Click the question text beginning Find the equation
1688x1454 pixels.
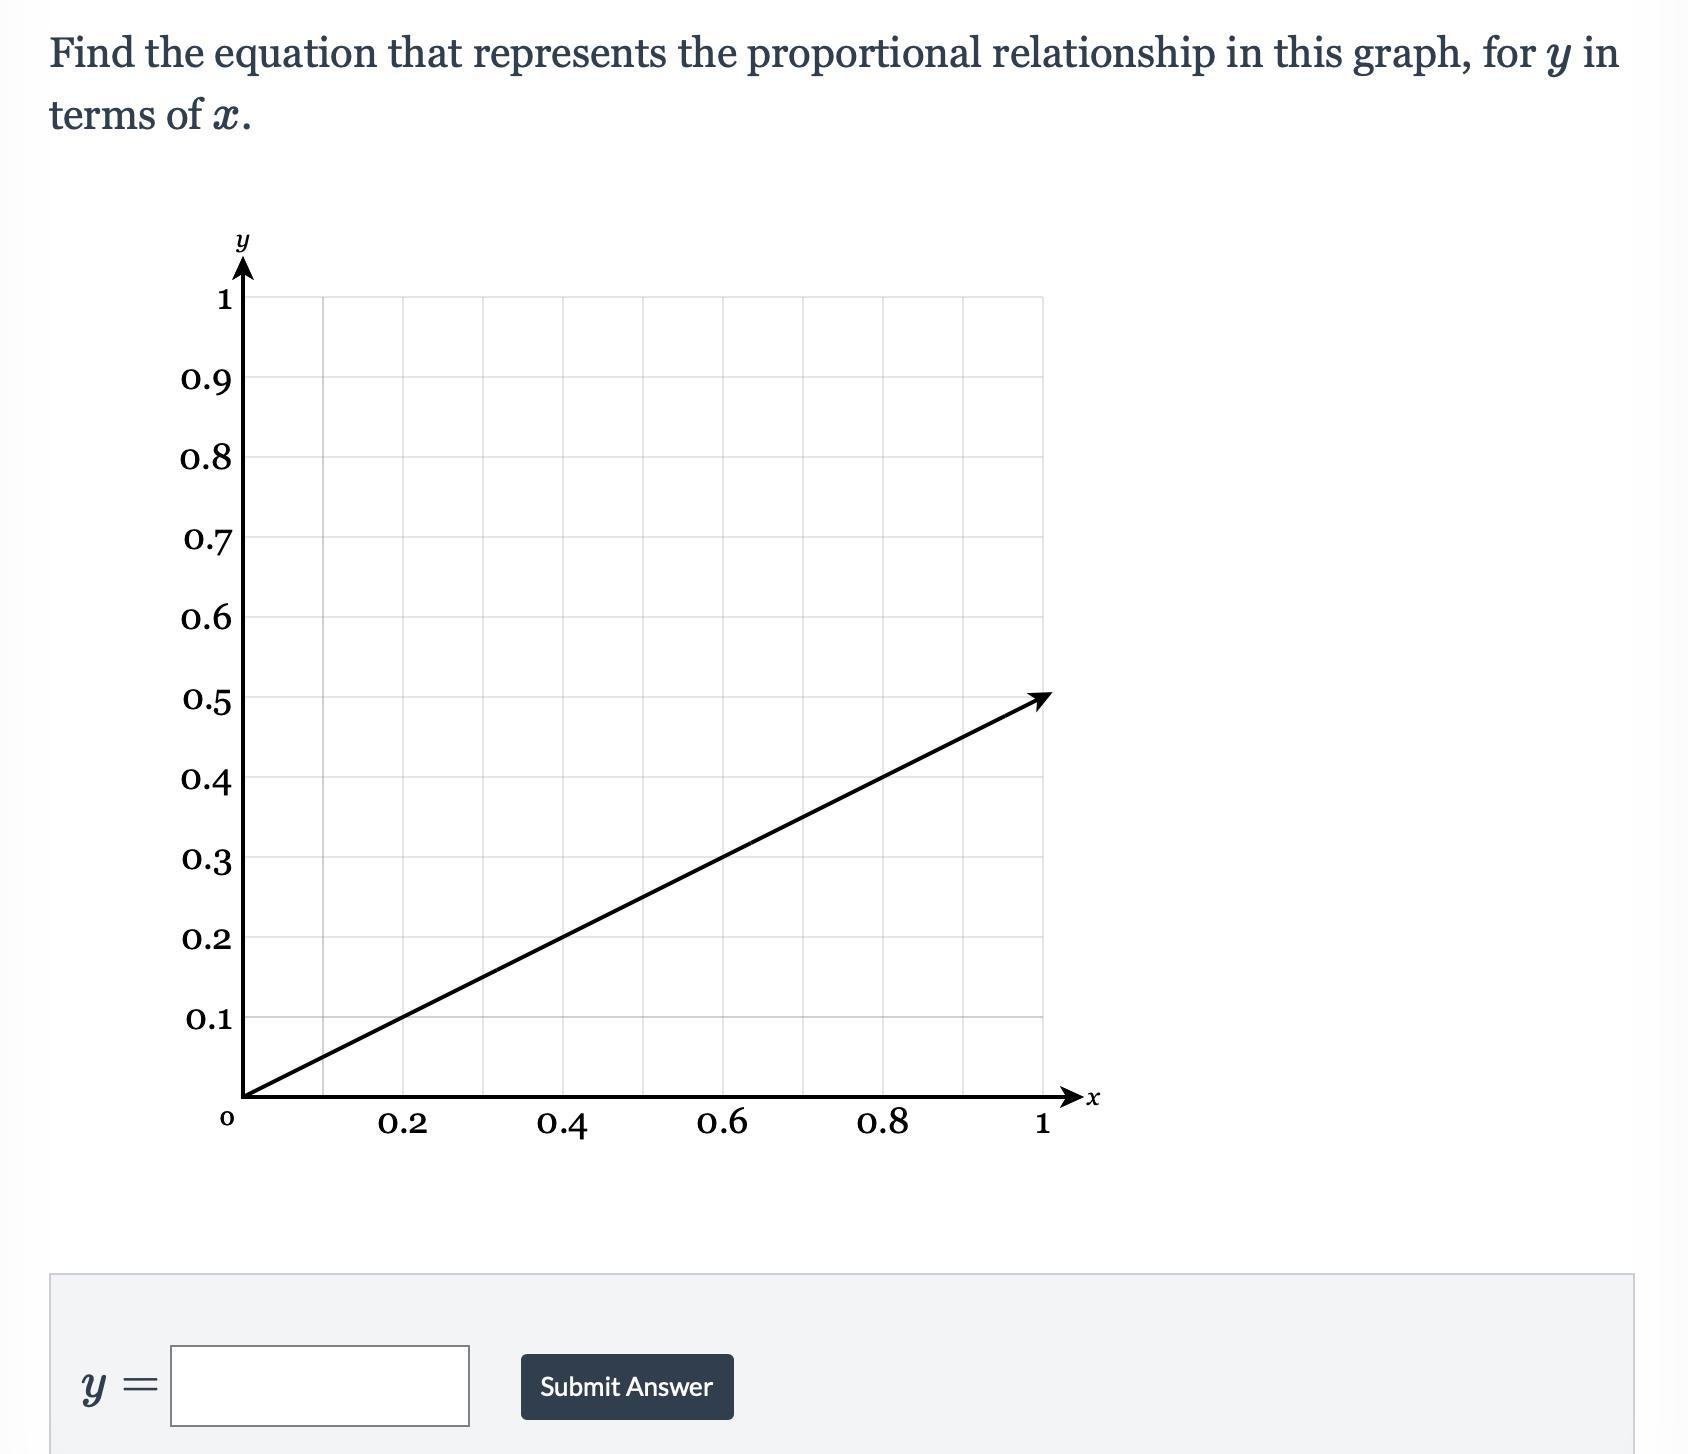coord(834,83)
